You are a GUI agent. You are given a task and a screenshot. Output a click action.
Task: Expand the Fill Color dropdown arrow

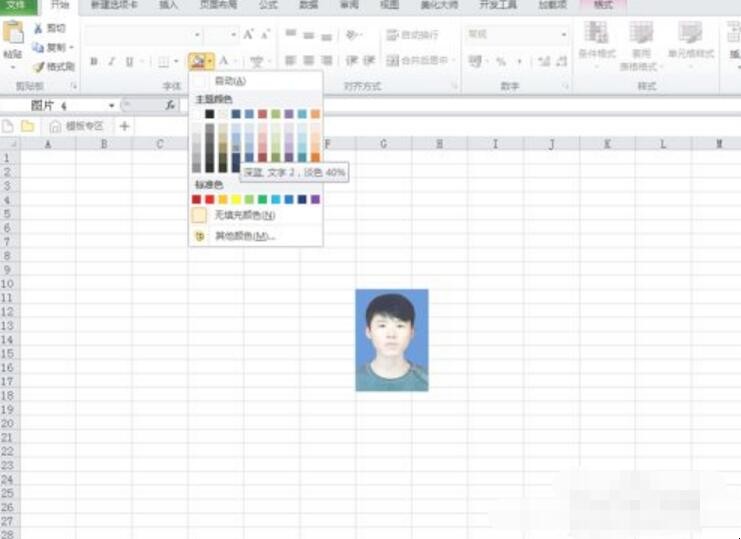[x=210, y=61]
